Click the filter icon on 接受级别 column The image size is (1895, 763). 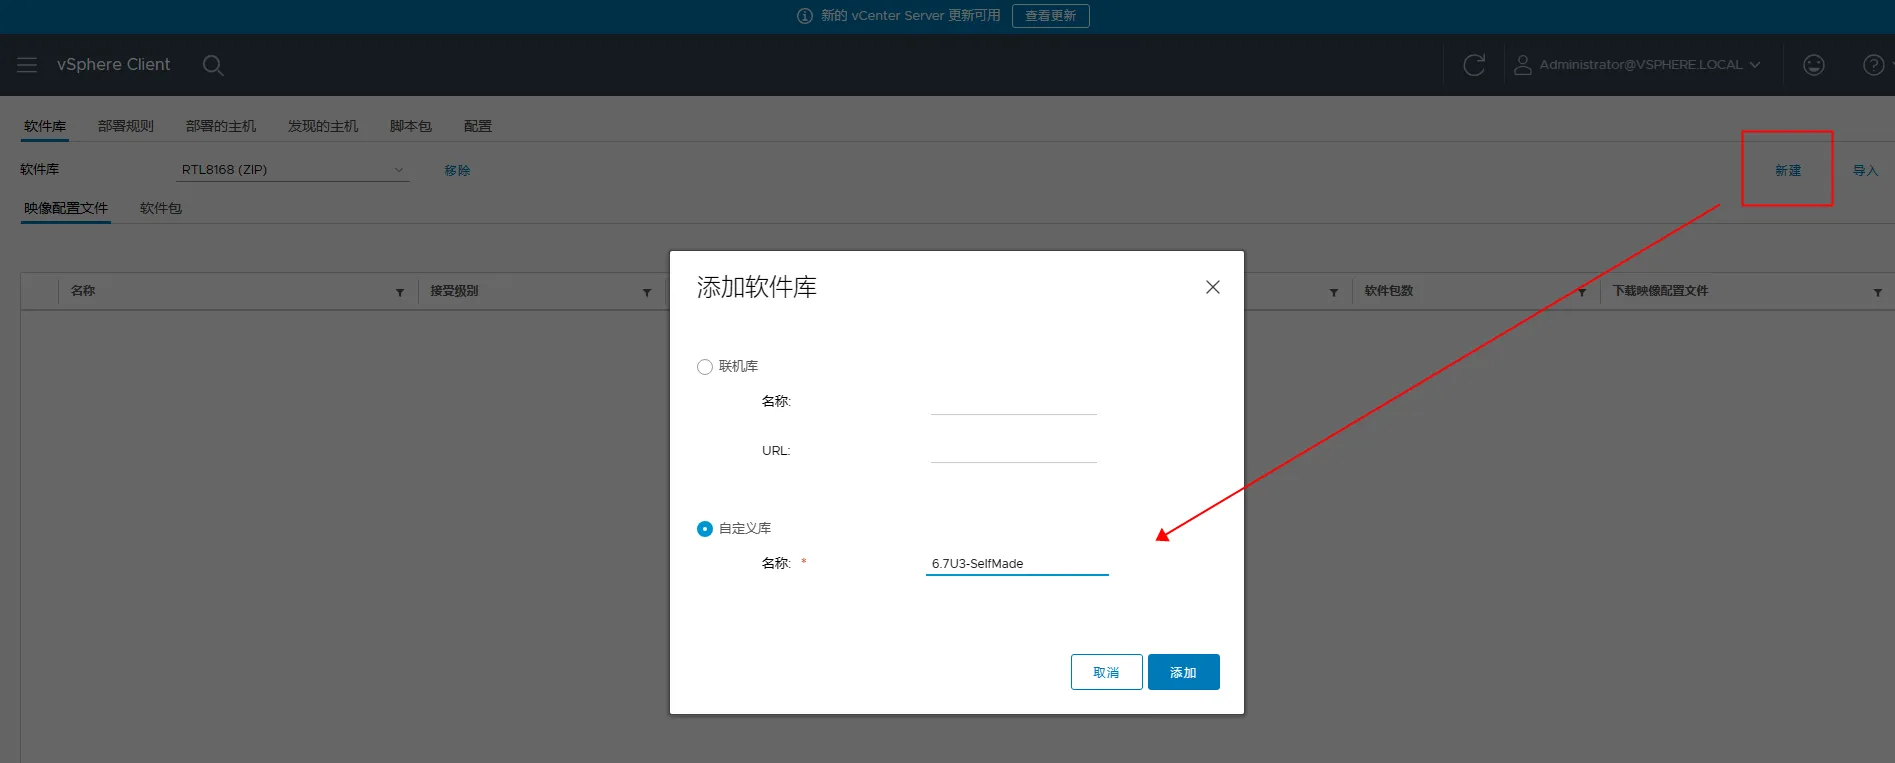(x=647, y=292)
